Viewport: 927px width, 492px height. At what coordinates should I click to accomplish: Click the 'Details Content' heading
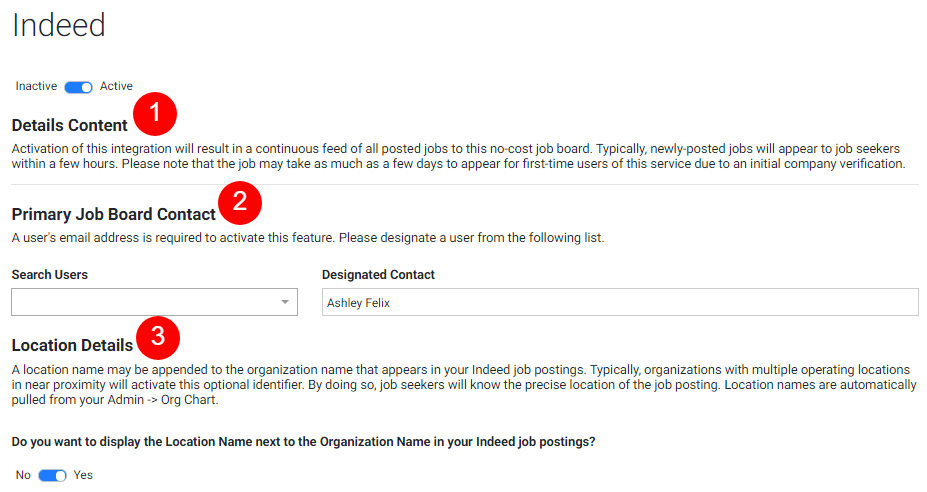[x=70, y=125]
